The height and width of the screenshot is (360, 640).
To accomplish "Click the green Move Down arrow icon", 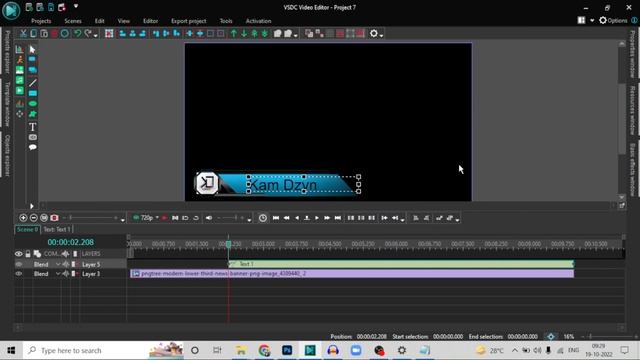I will 244,33.
